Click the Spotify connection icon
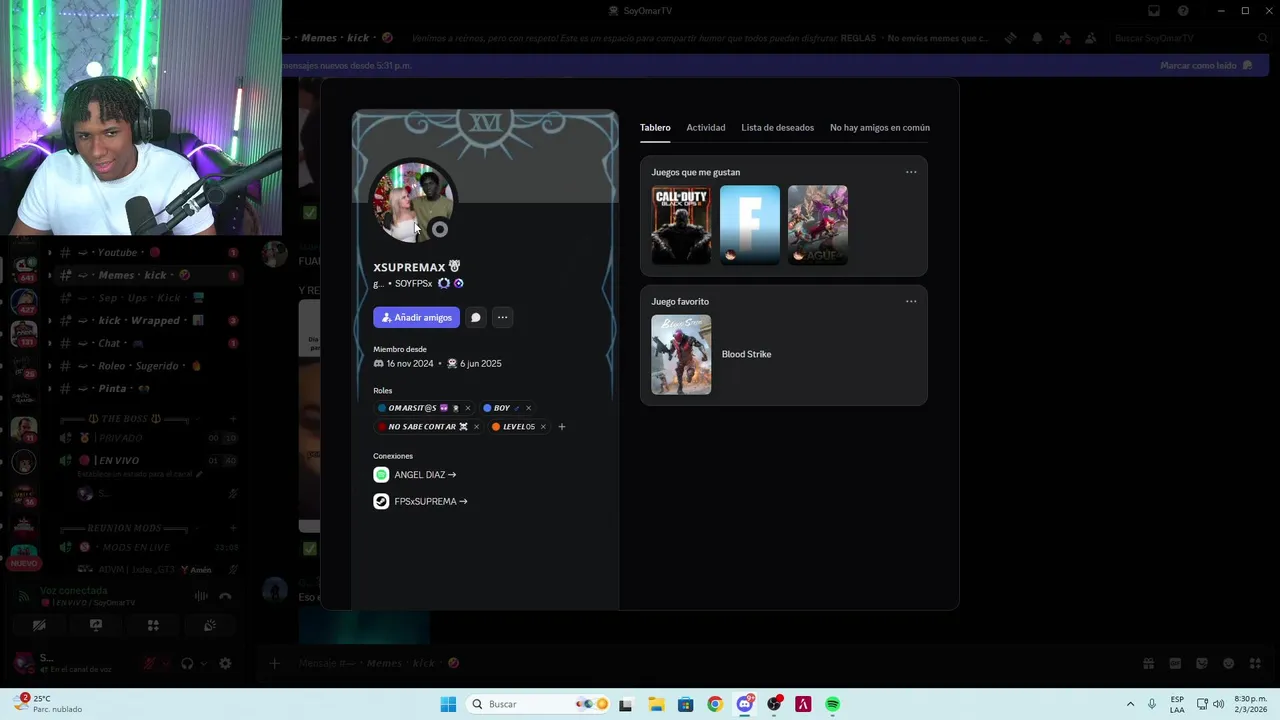 (381, 475)
